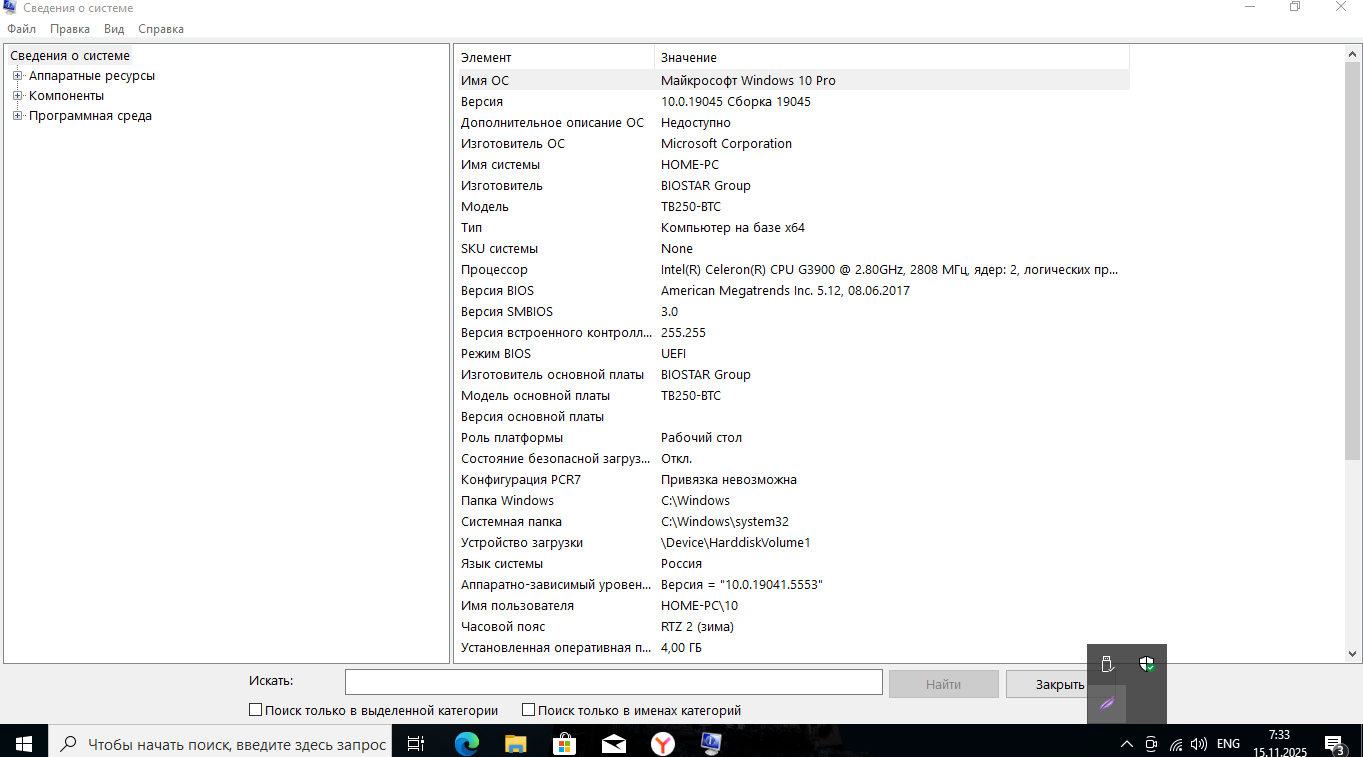
Task: Open the Вид menu
Action: click(x=114, y=29)
